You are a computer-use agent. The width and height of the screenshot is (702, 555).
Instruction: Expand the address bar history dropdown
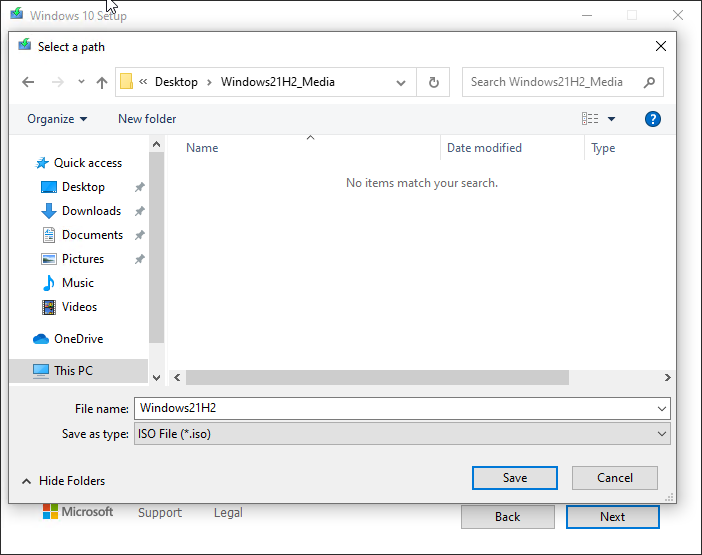click(401, 82)
